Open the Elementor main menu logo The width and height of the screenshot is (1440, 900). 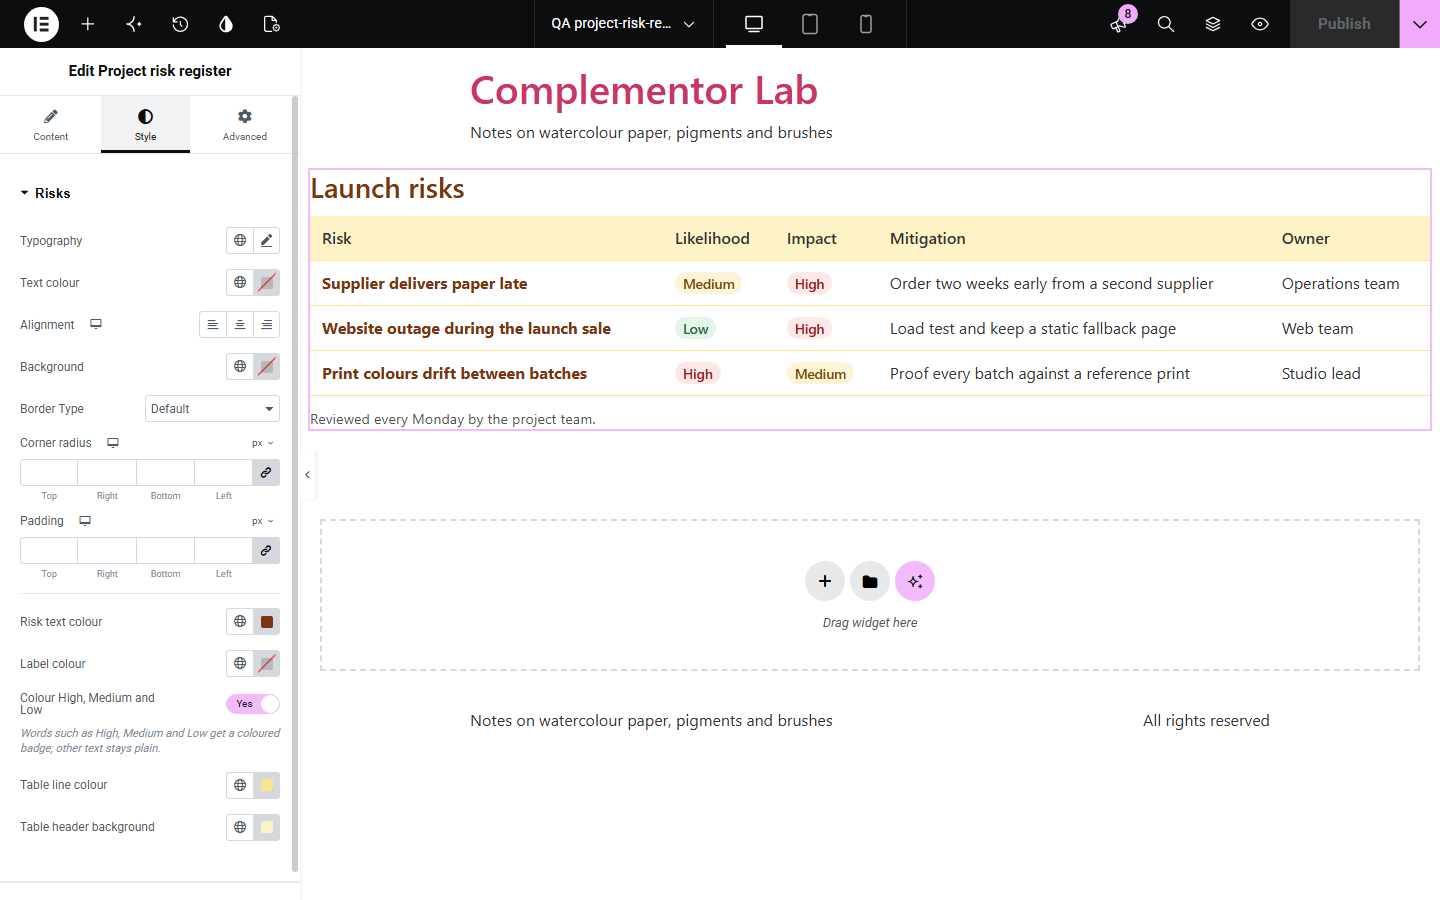(41, 24)
